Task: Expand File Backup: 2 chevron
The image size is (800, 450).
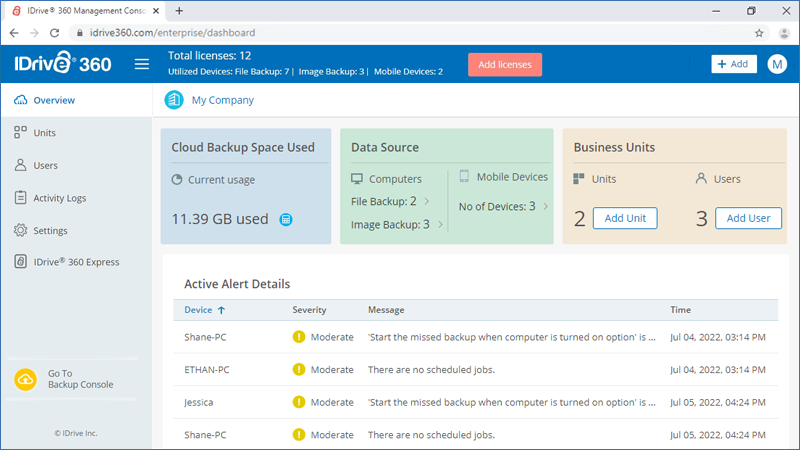Action: [427, 202]
